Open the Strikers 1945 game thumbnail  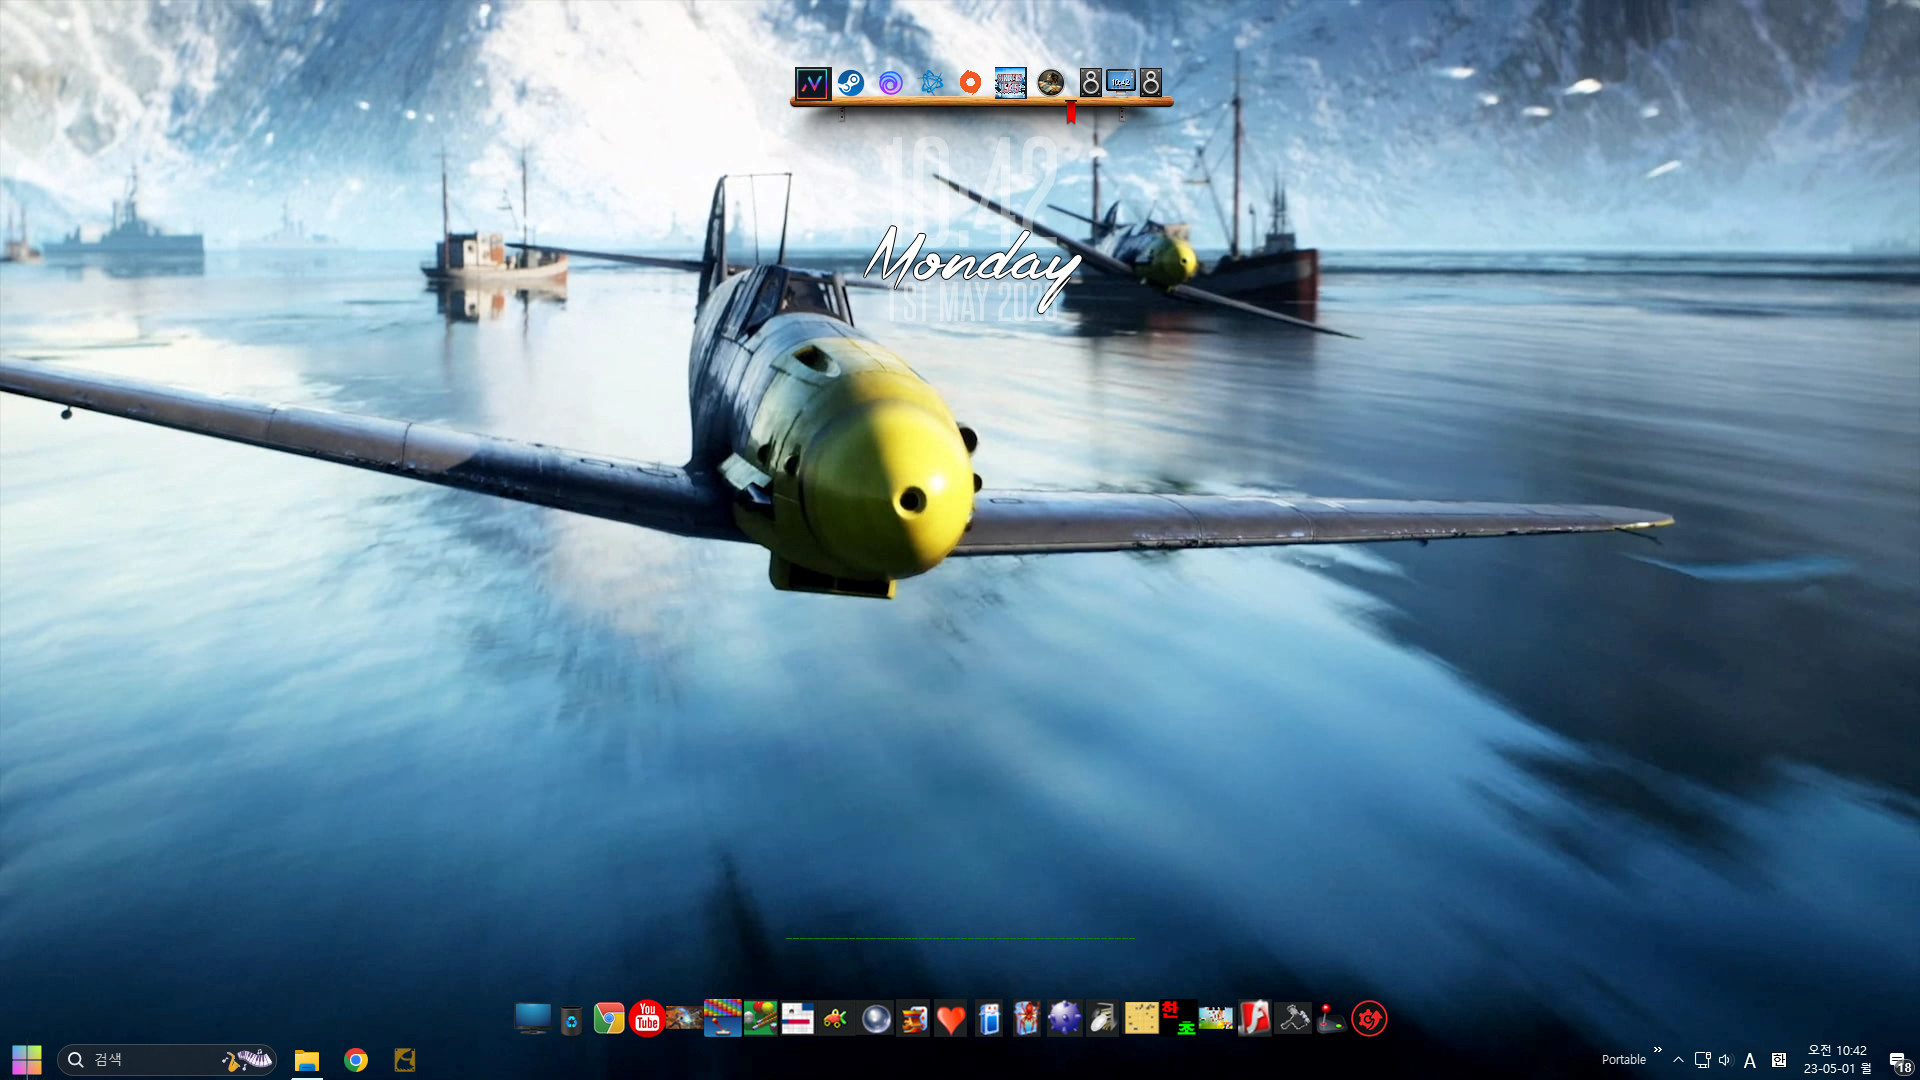tap(1010, 83)
